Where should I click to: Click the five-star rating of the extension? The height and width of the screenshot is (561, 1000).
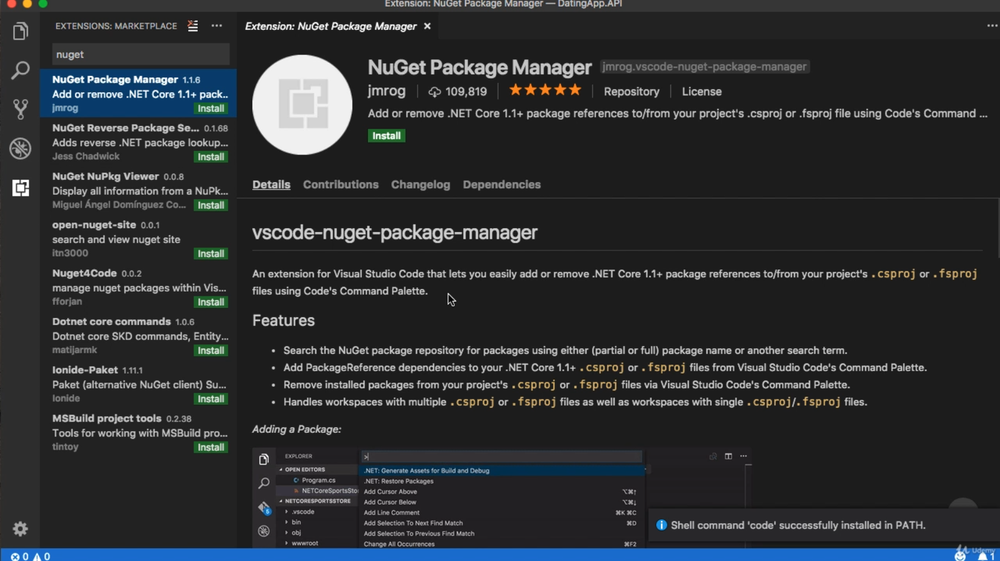pos(545,91)
